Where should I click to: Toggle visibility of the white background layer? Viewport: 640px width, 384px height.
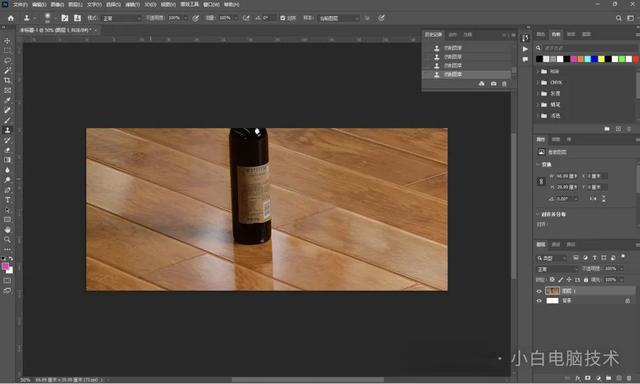pos(539,301)
